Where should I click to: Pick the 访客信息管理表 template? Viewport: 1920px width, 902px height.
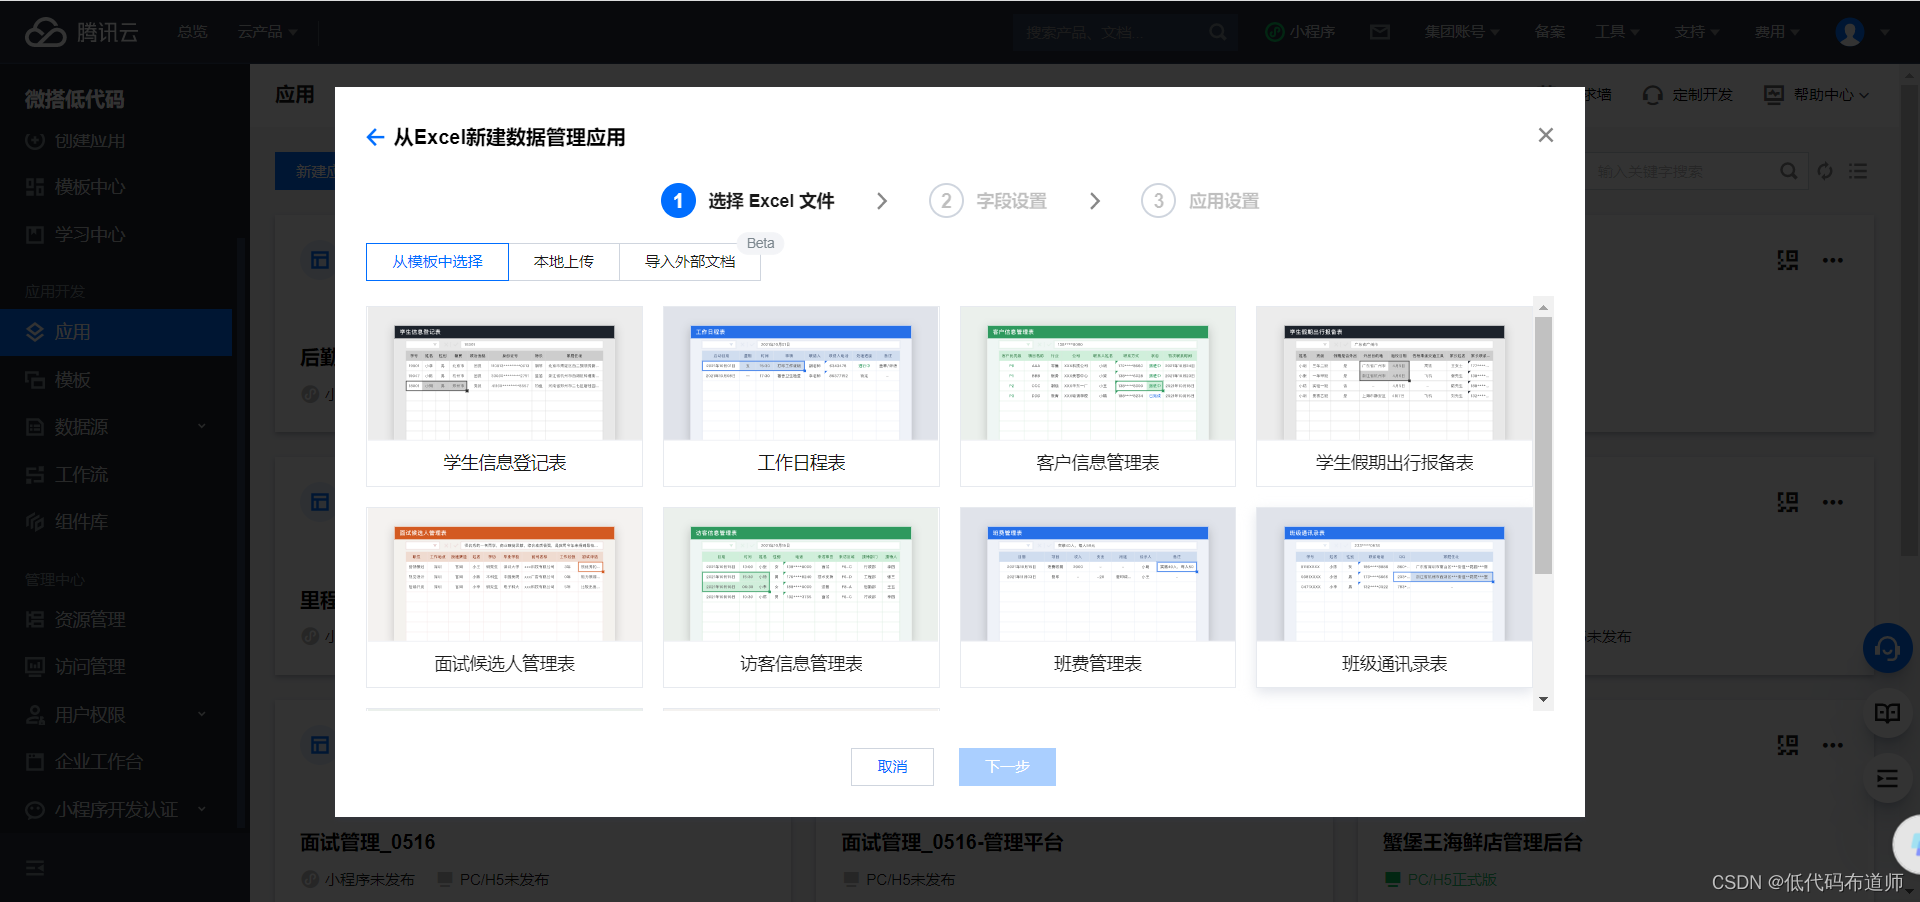[801, 597]
